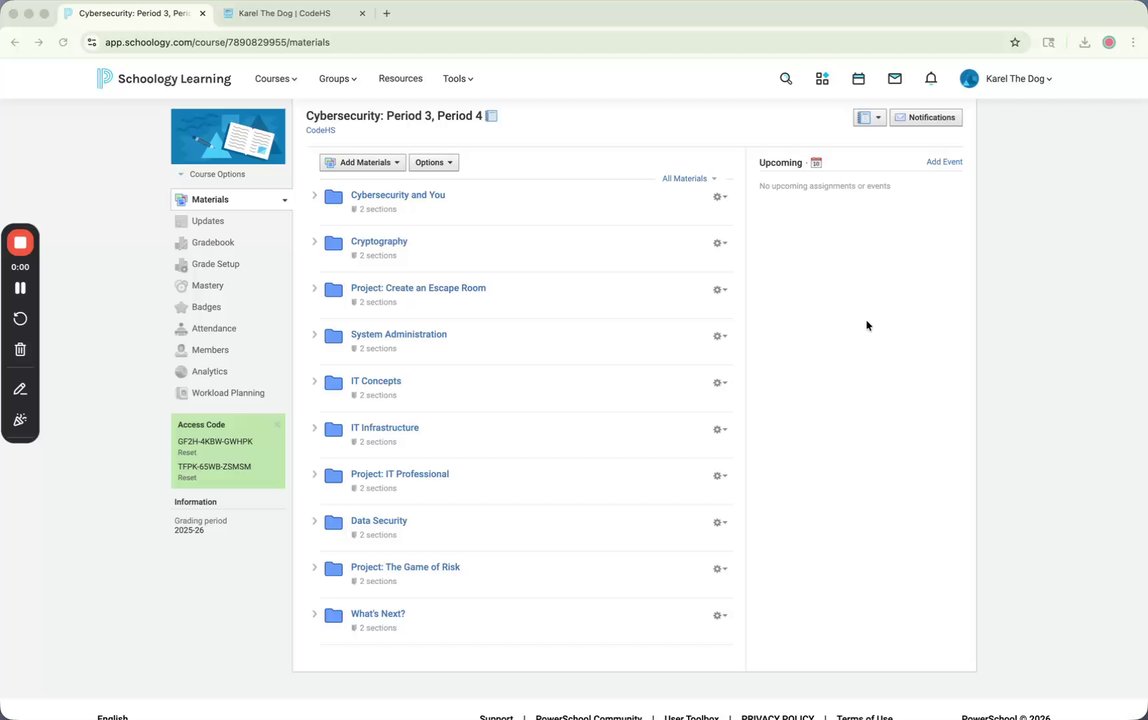
Task: Open the calendar icon in header
Action: [858, 79]
